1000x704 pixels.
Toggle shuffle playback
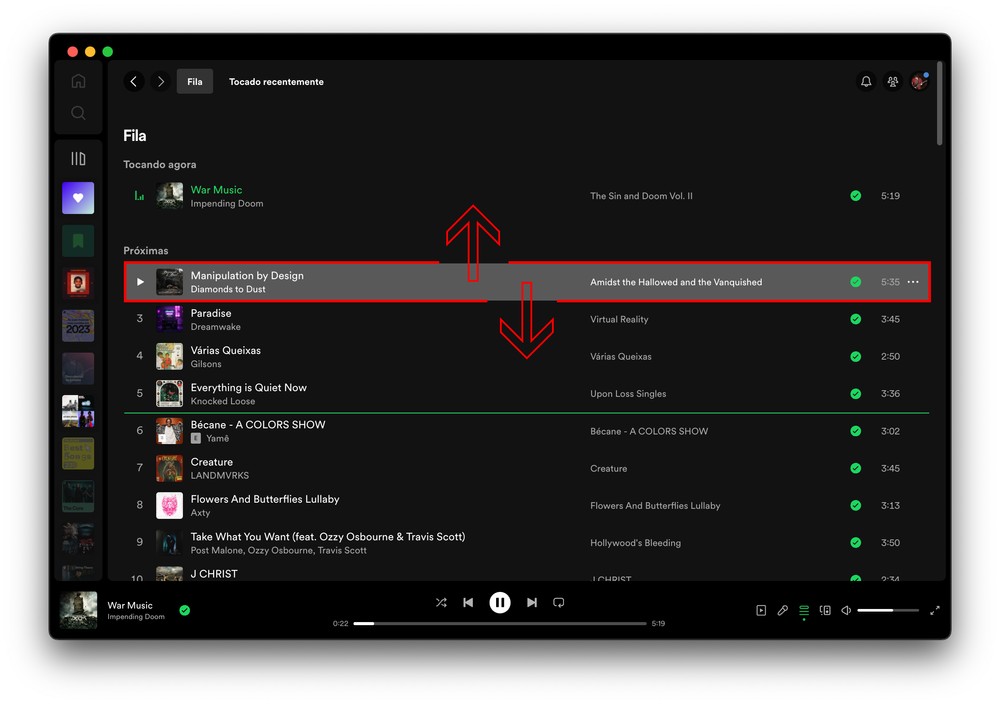pos(441,602)
